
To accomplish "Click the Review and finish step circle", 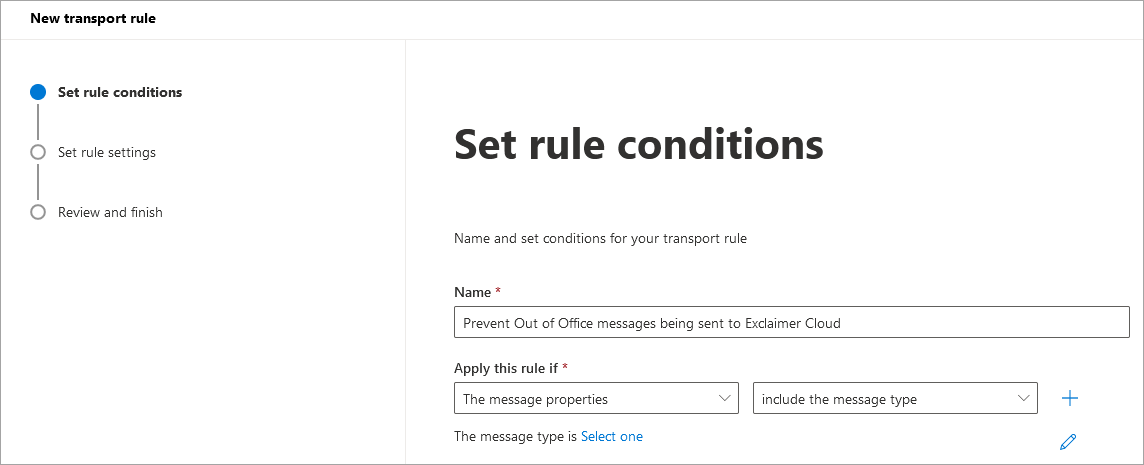I will tap(38, 212).
